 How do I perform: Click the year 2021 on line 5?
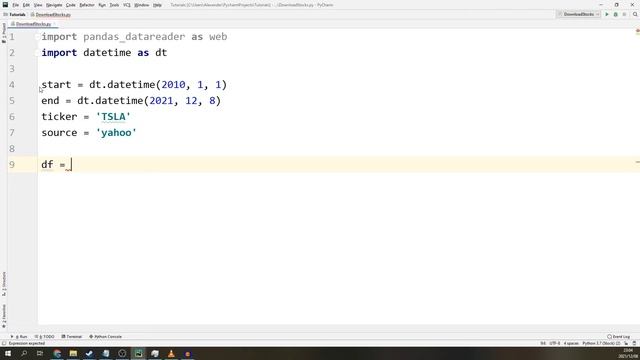tap(161, 101)
